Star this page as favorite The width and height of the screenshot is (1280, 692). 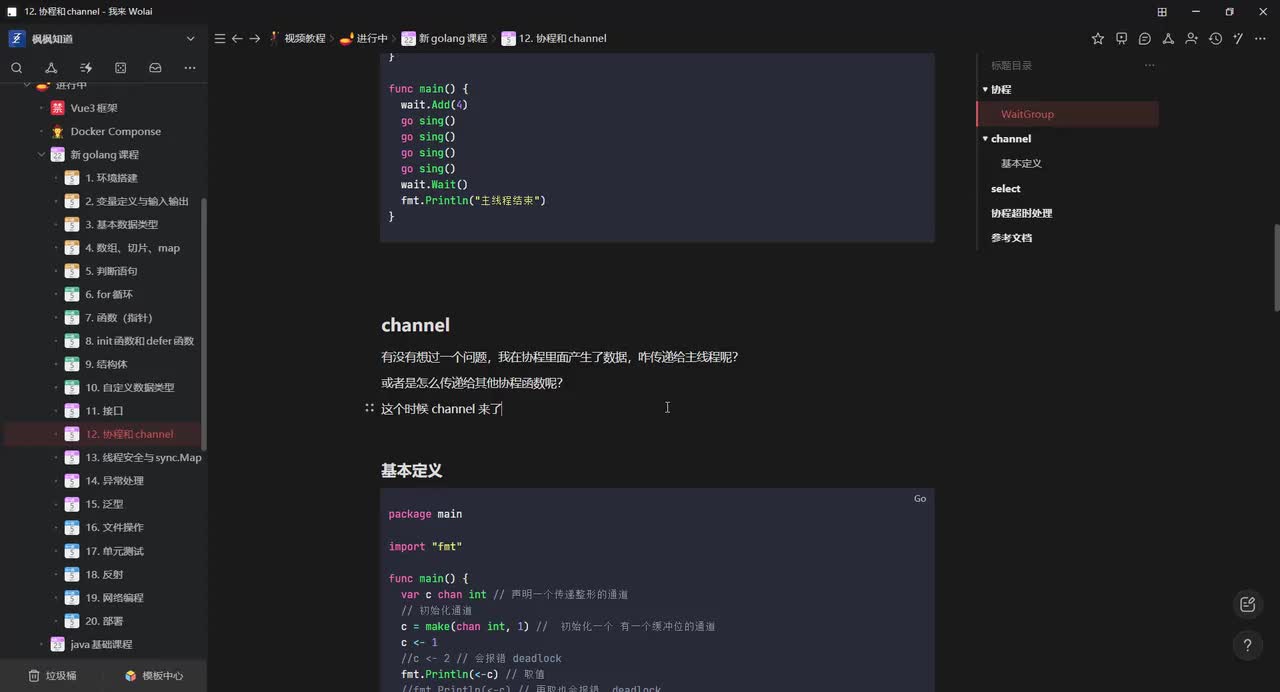click(1098, 38)
